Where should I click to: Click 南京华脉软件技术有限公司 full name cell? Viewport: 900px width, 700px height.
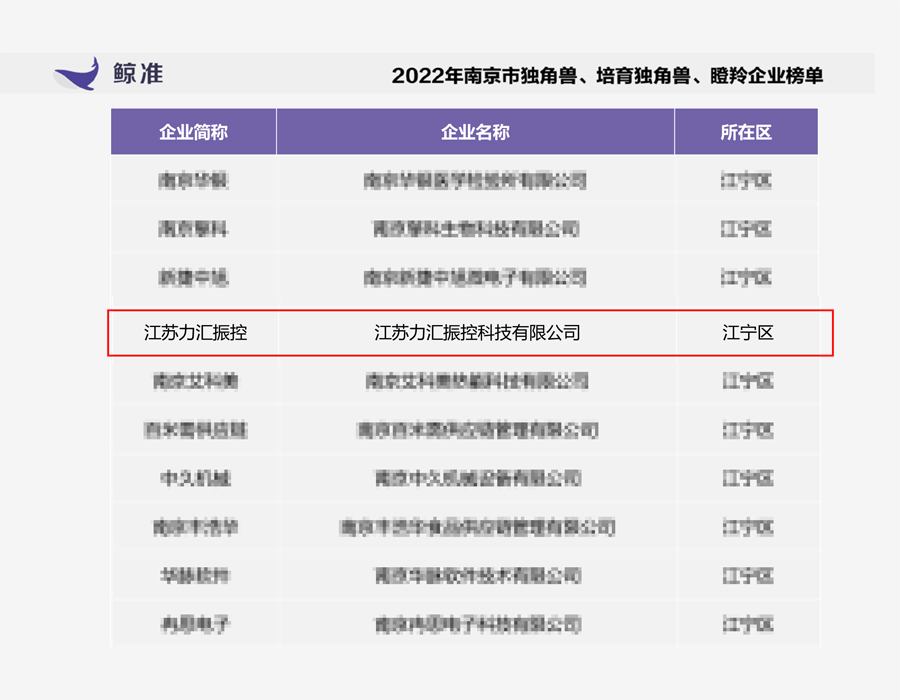pos(476,576)
